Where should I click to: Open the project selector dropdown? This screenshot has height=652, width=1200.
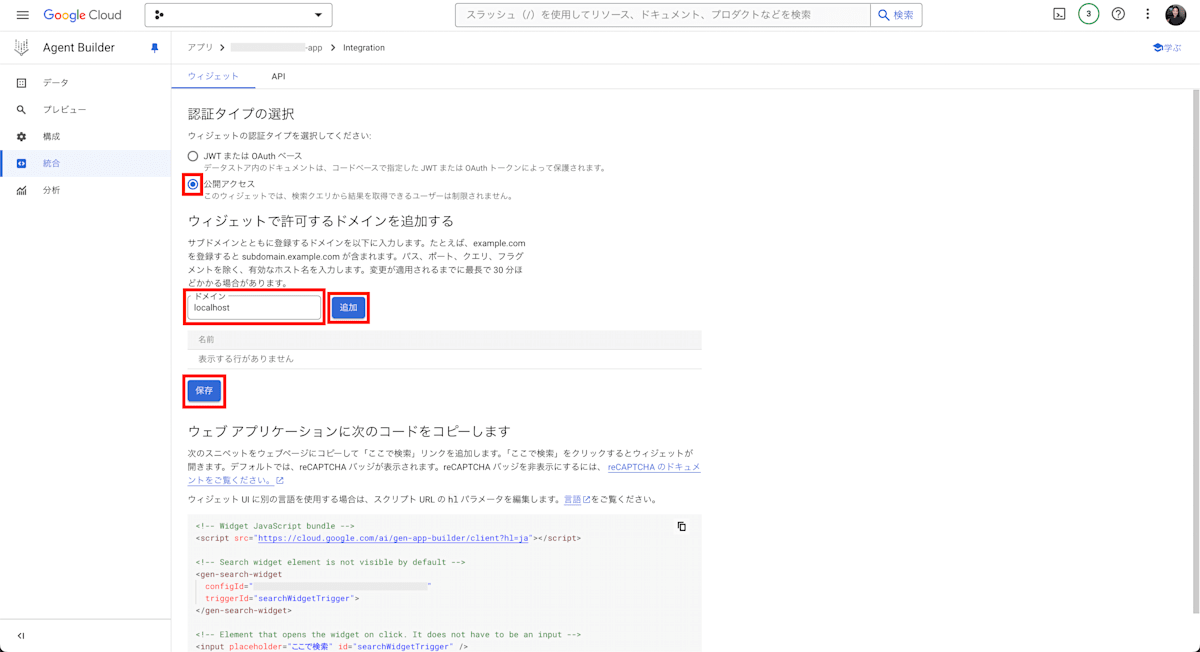(238, 15)
